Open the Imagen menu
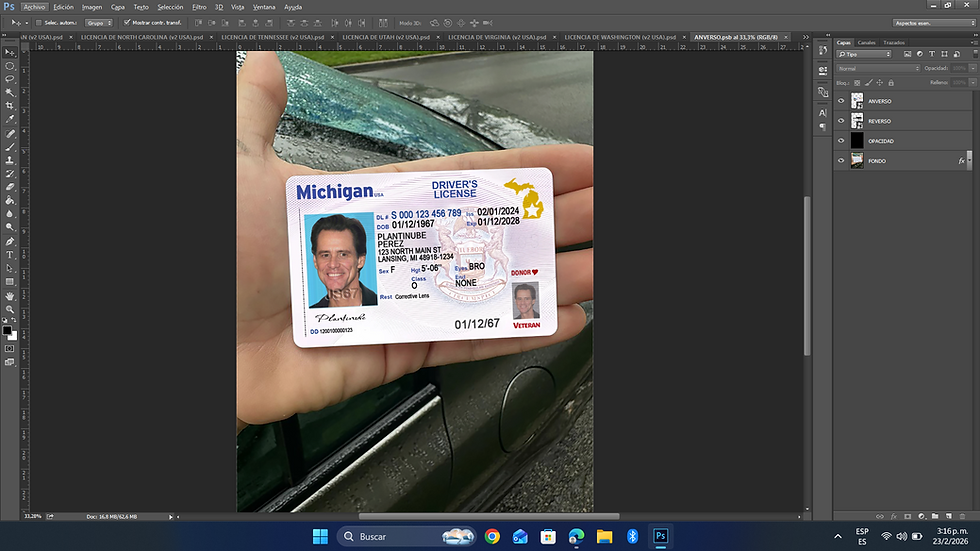The image size is (980, 551). (x=92, y=7)
